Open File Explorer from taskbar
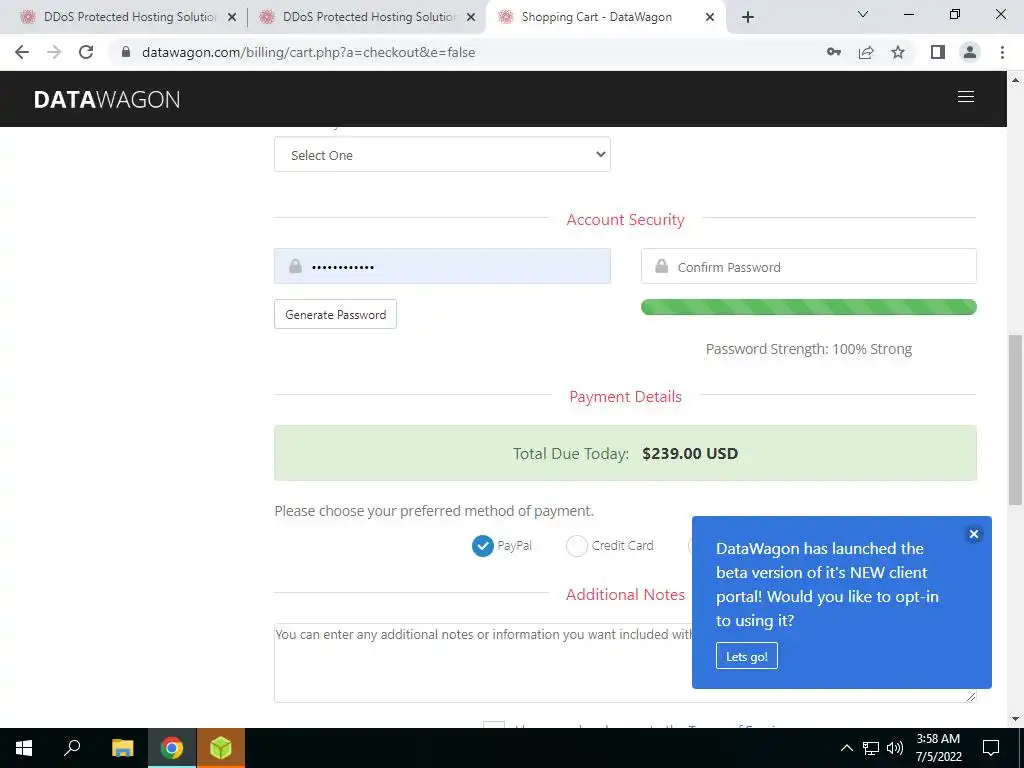 pos(122,748)
